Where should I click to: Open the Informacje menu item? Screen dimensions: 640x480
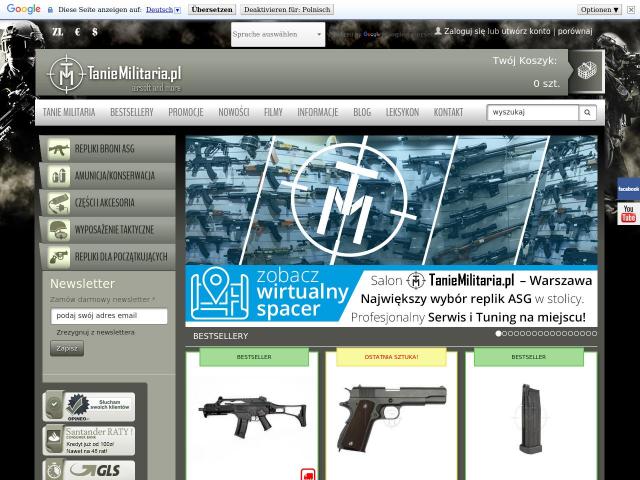click(318, 112)
